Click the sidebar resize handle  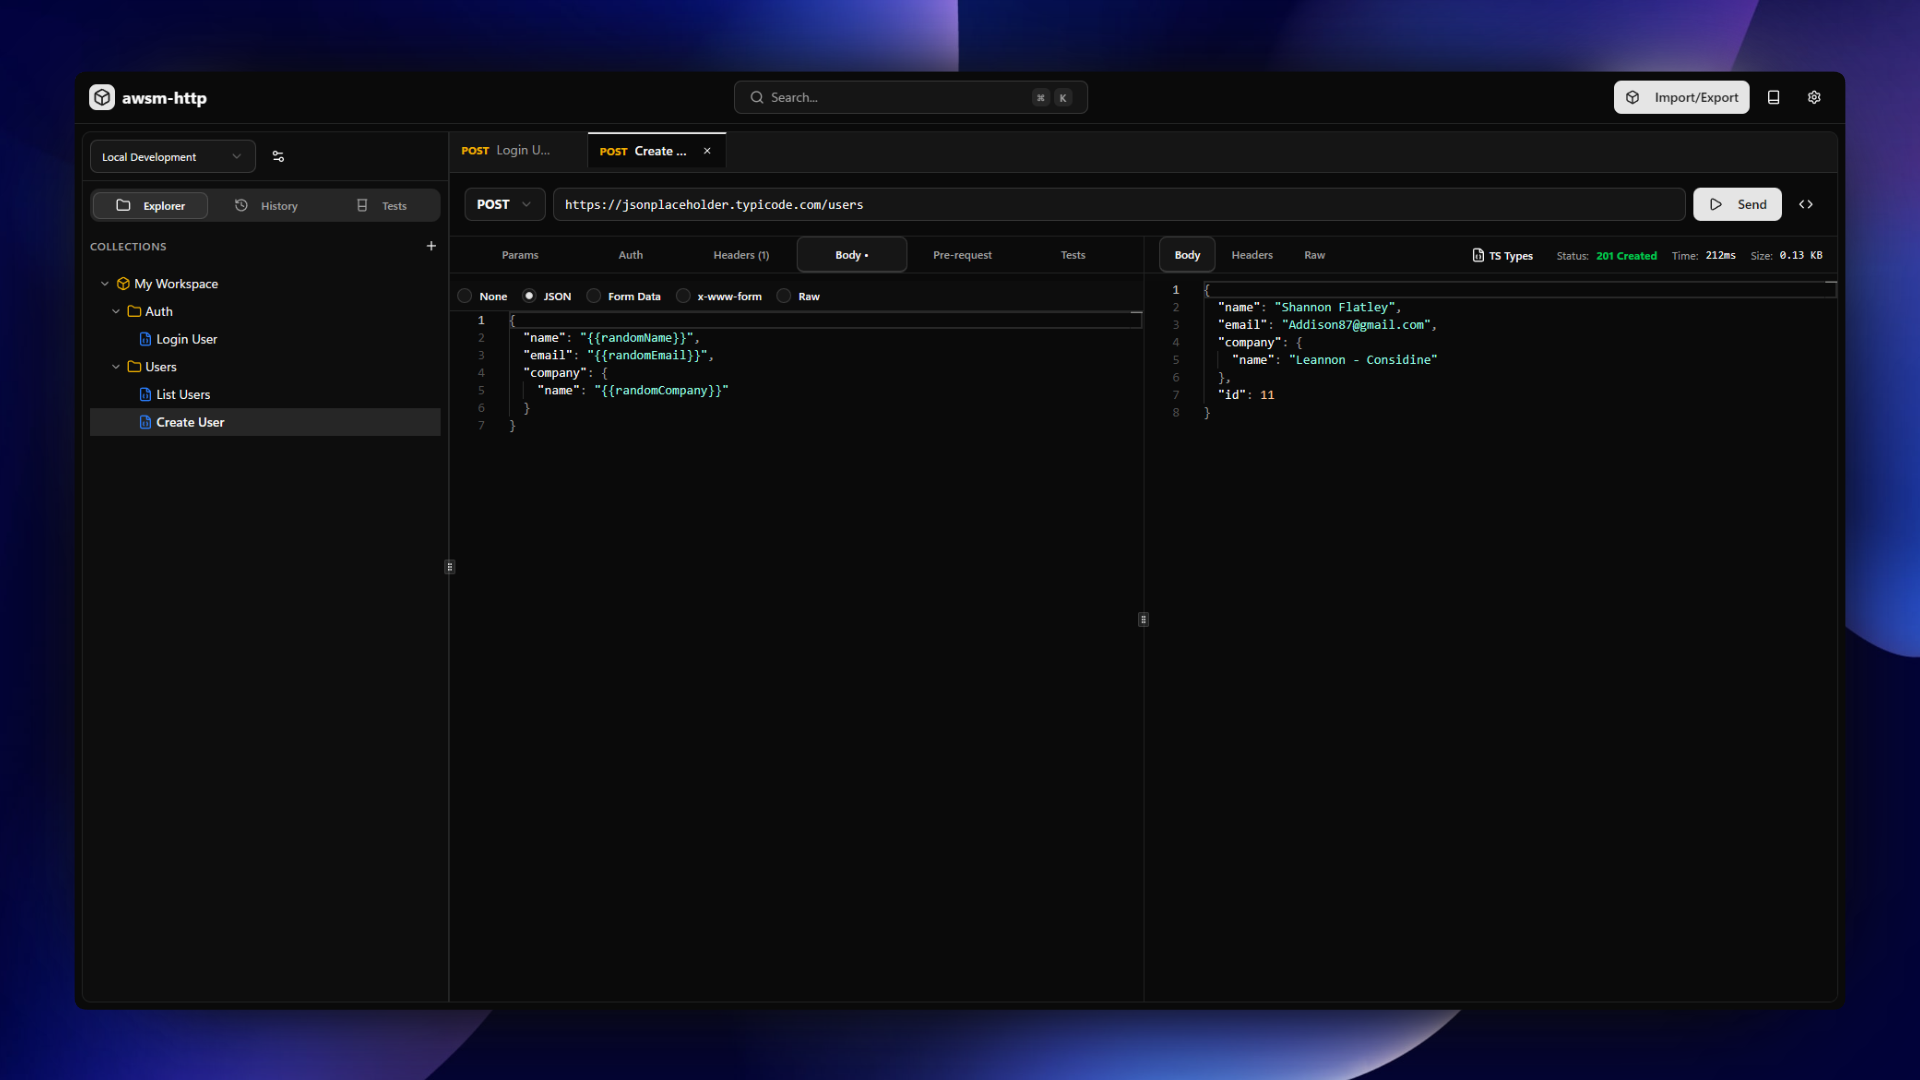click(450, 567)
